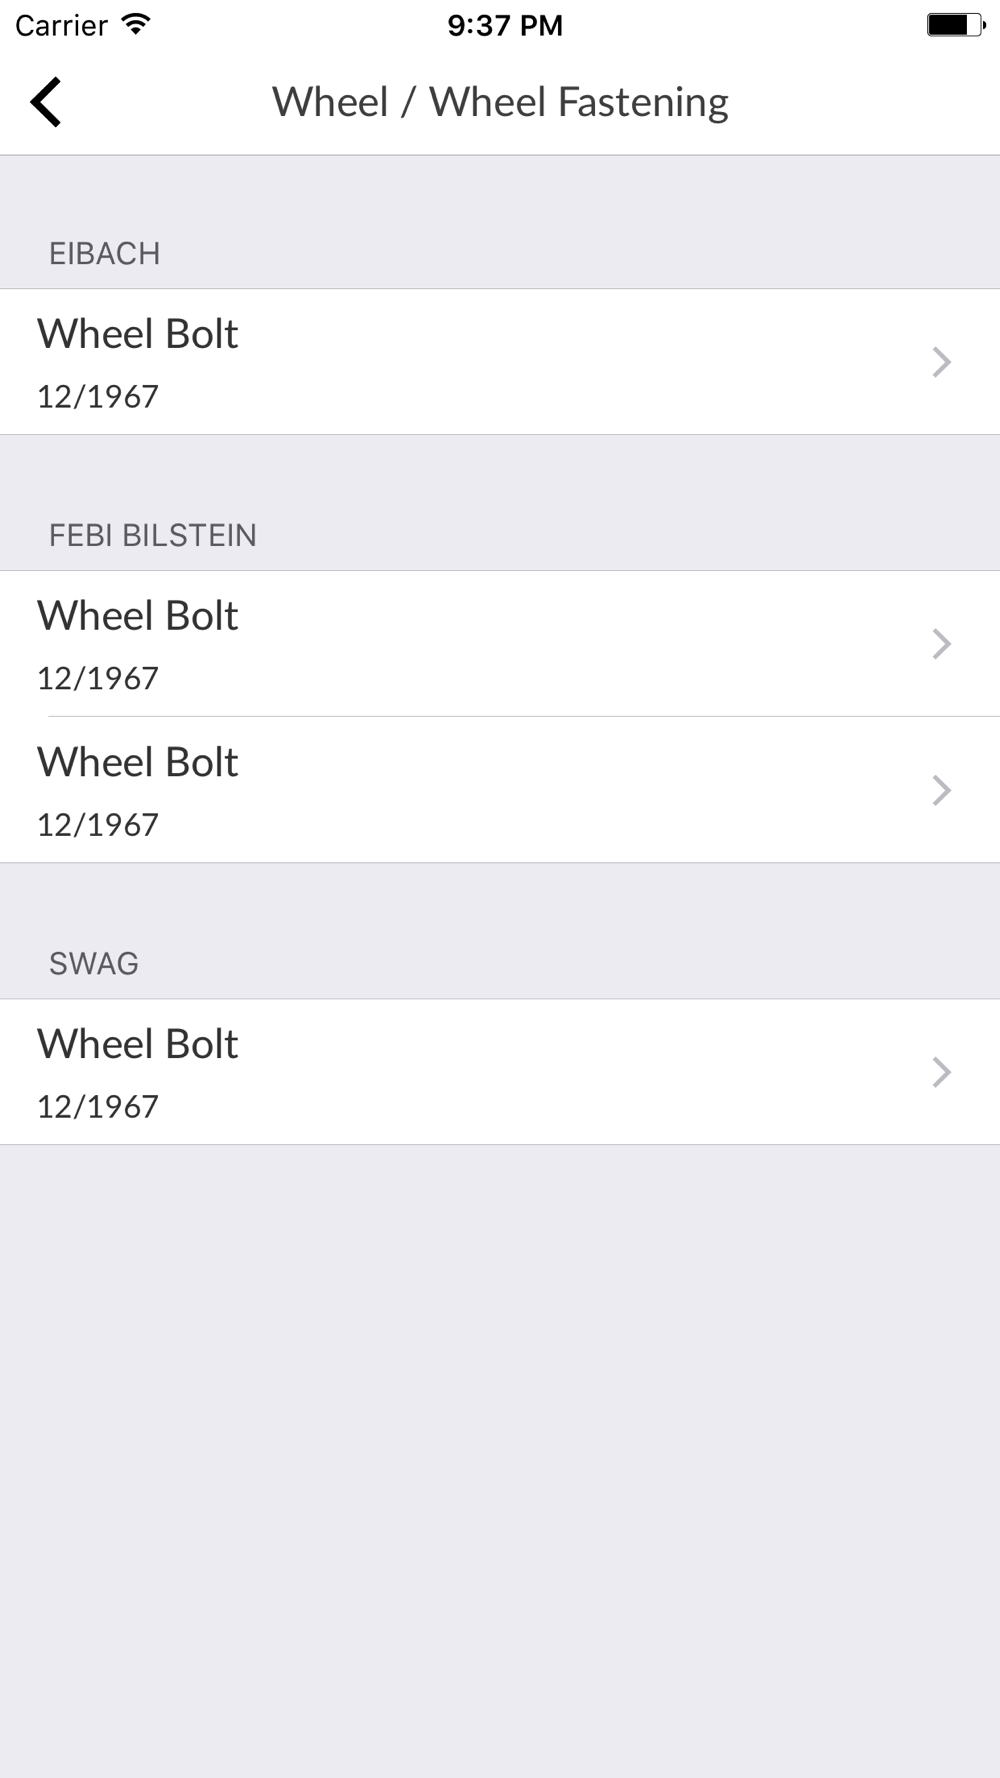
Task: Expand second FEBI BILSTEIN Wheel Bolt chevron
Action: (x=941, y=790)
